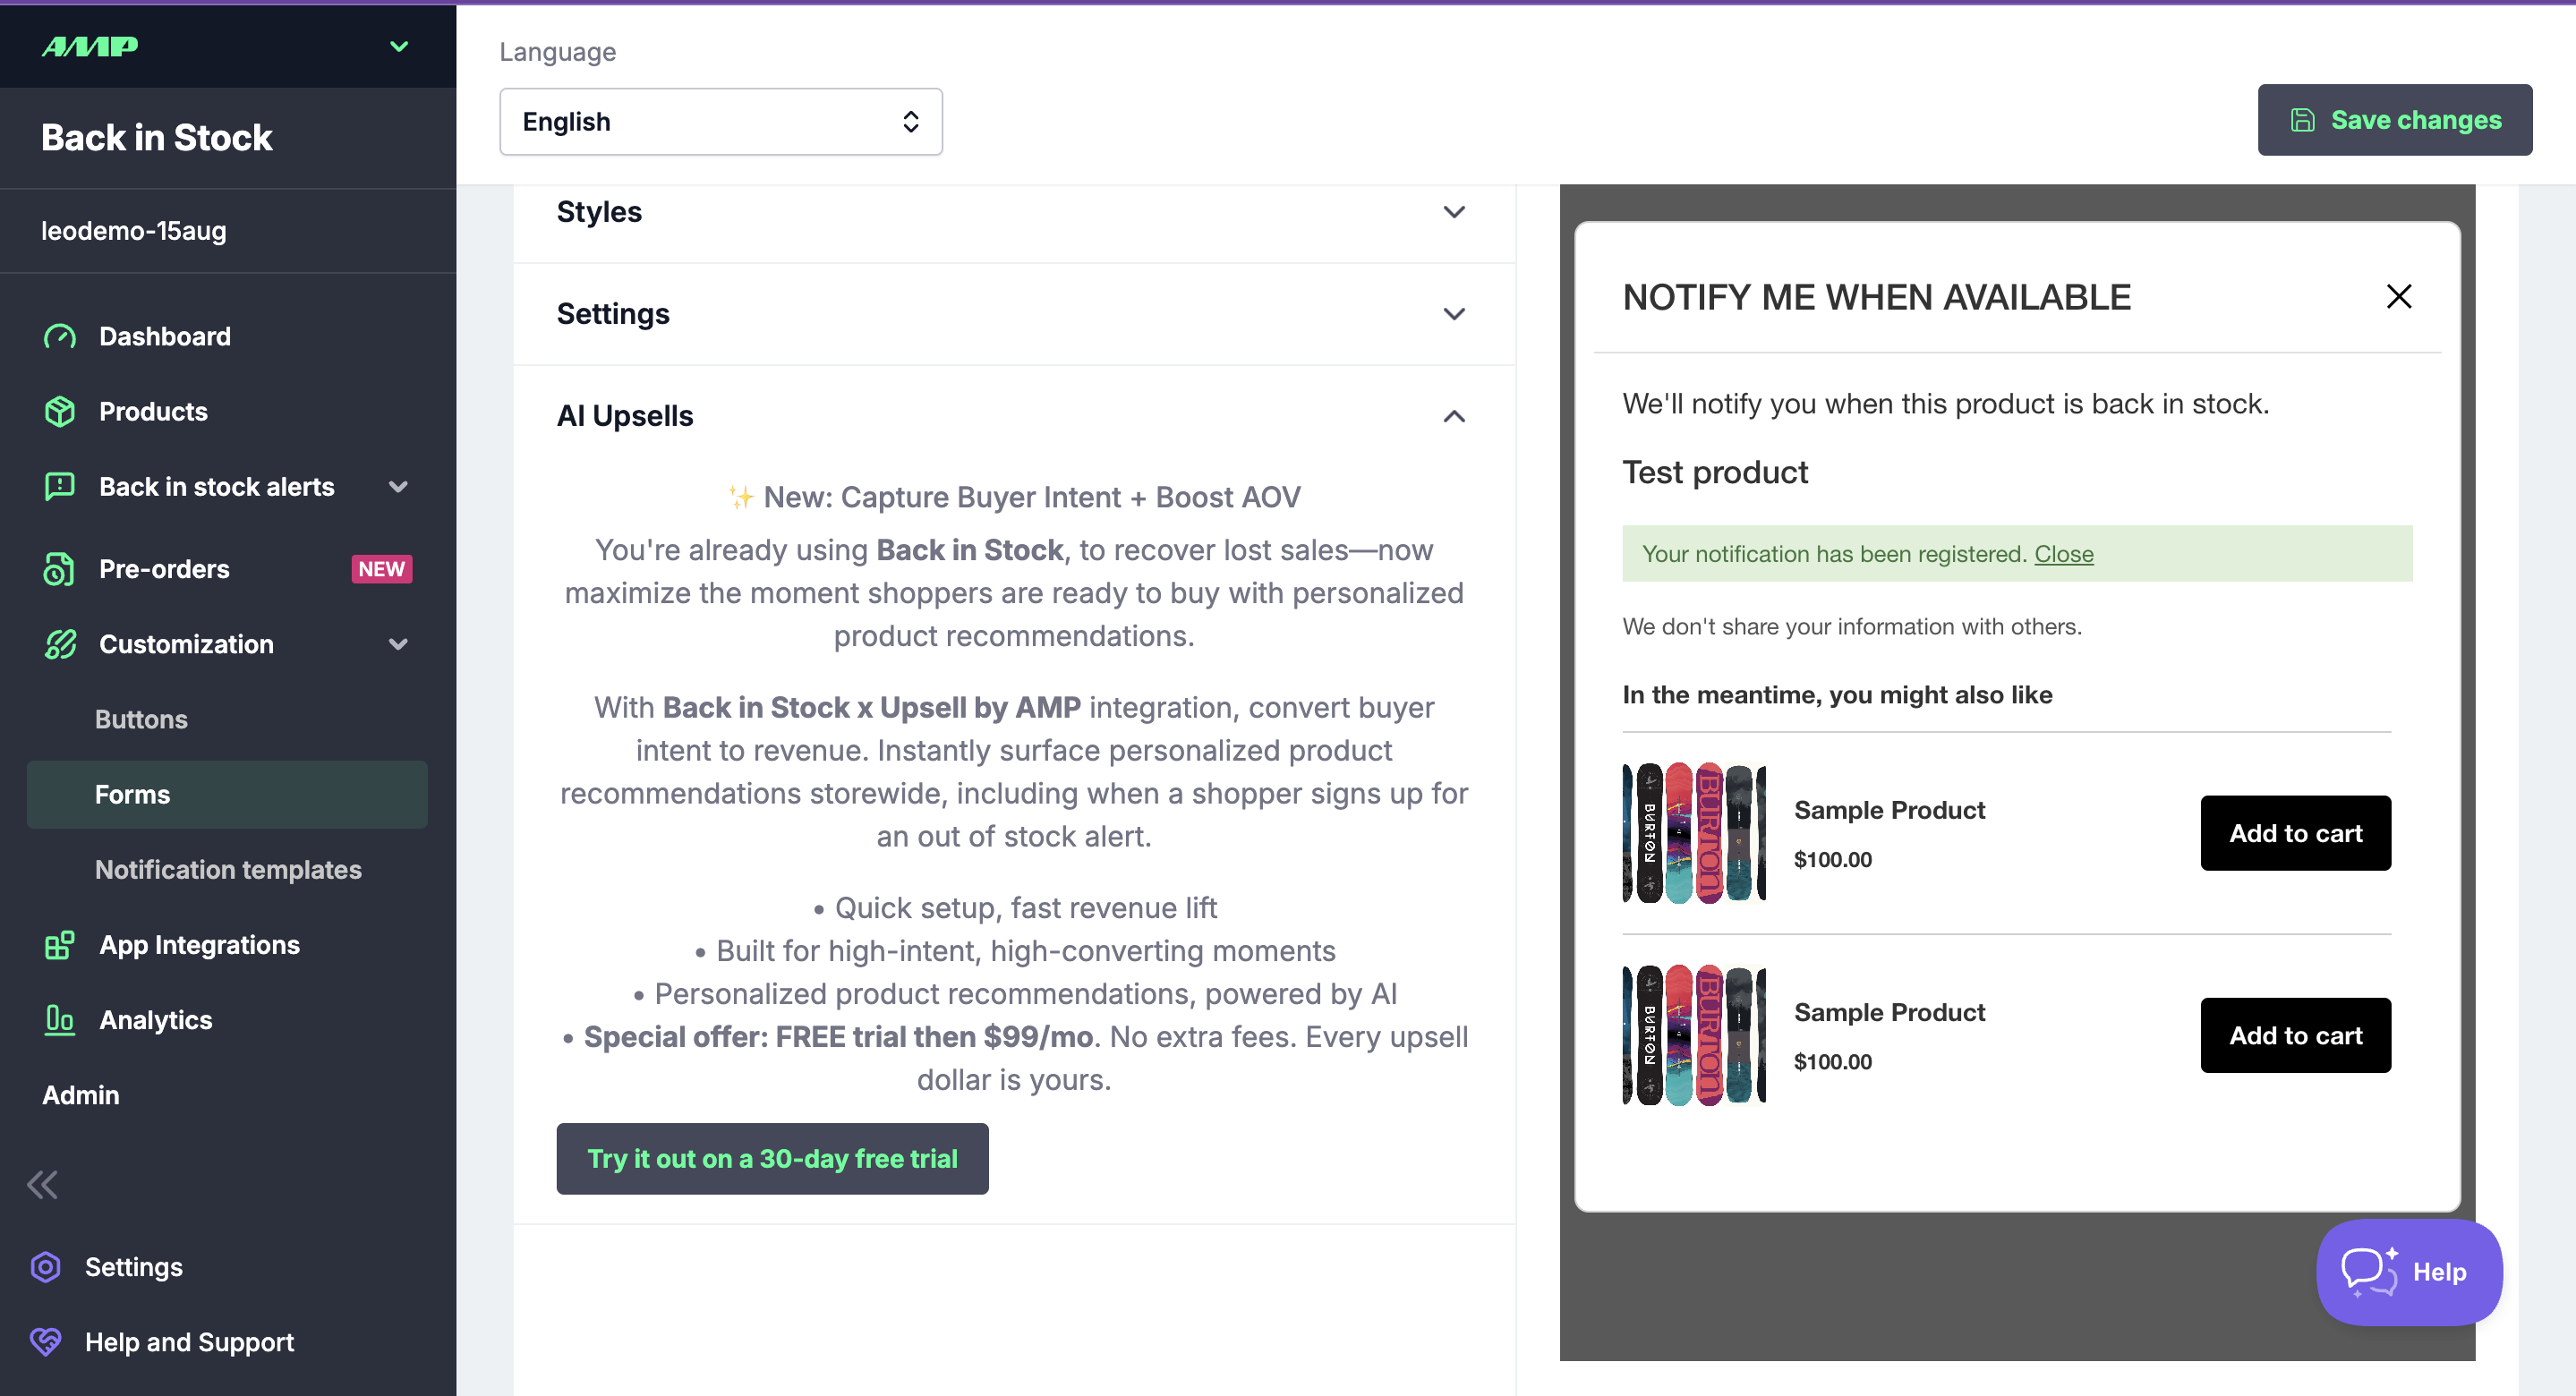Image resolution: width=2576 pixels, height=1396 pixels.
Task: Click second Sample Product $100.00 price
Action: click(1832, 1062)
